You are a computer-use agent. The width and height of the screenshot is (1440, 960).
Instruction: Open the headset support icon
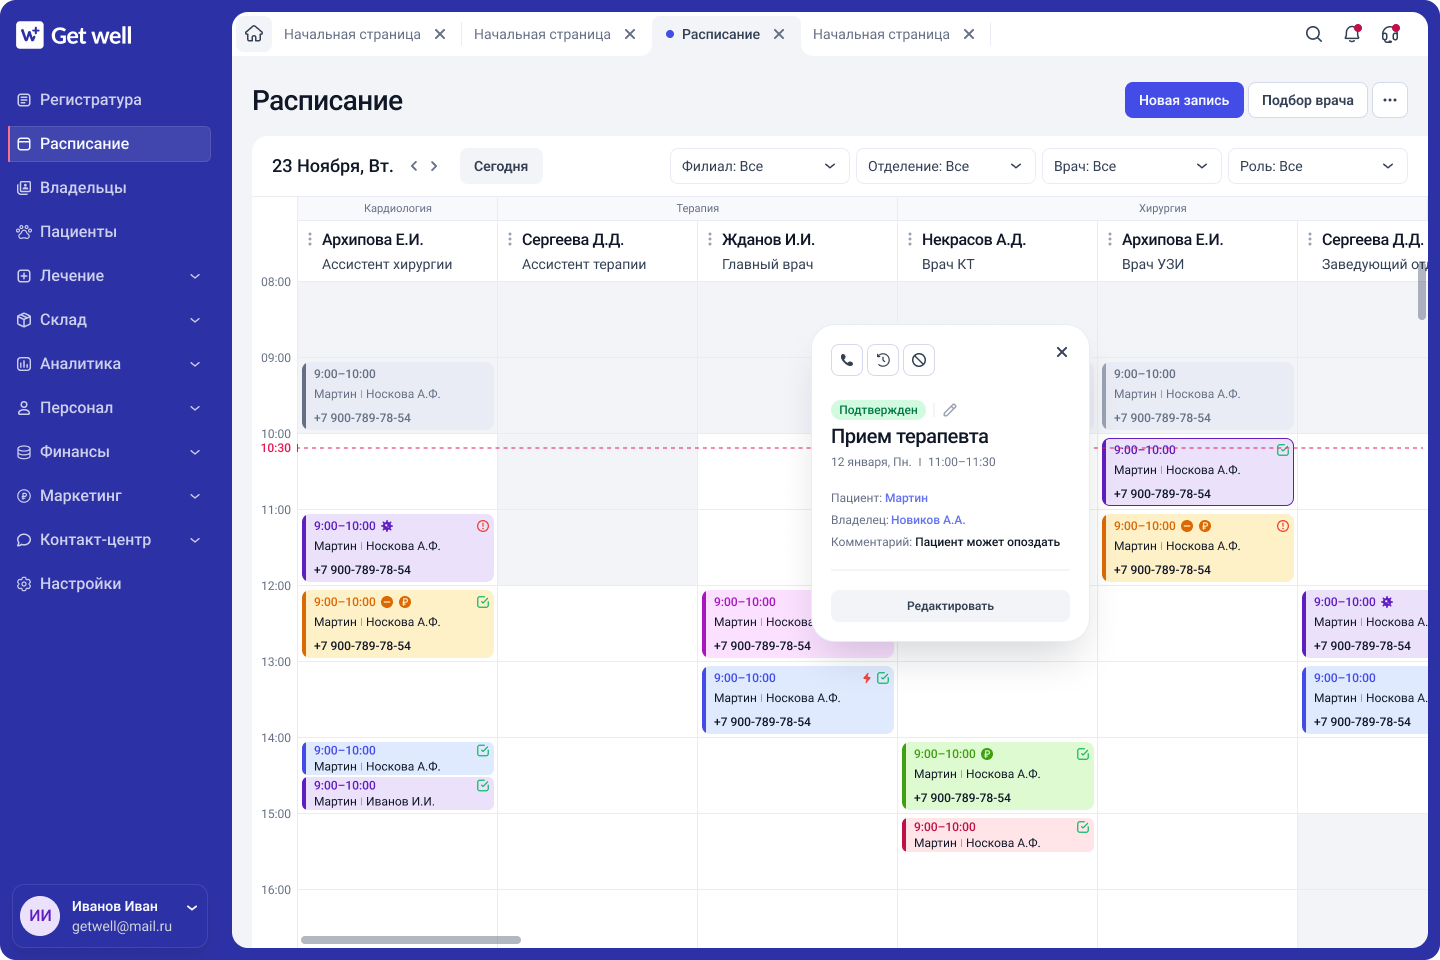(x=1390, y=34)
